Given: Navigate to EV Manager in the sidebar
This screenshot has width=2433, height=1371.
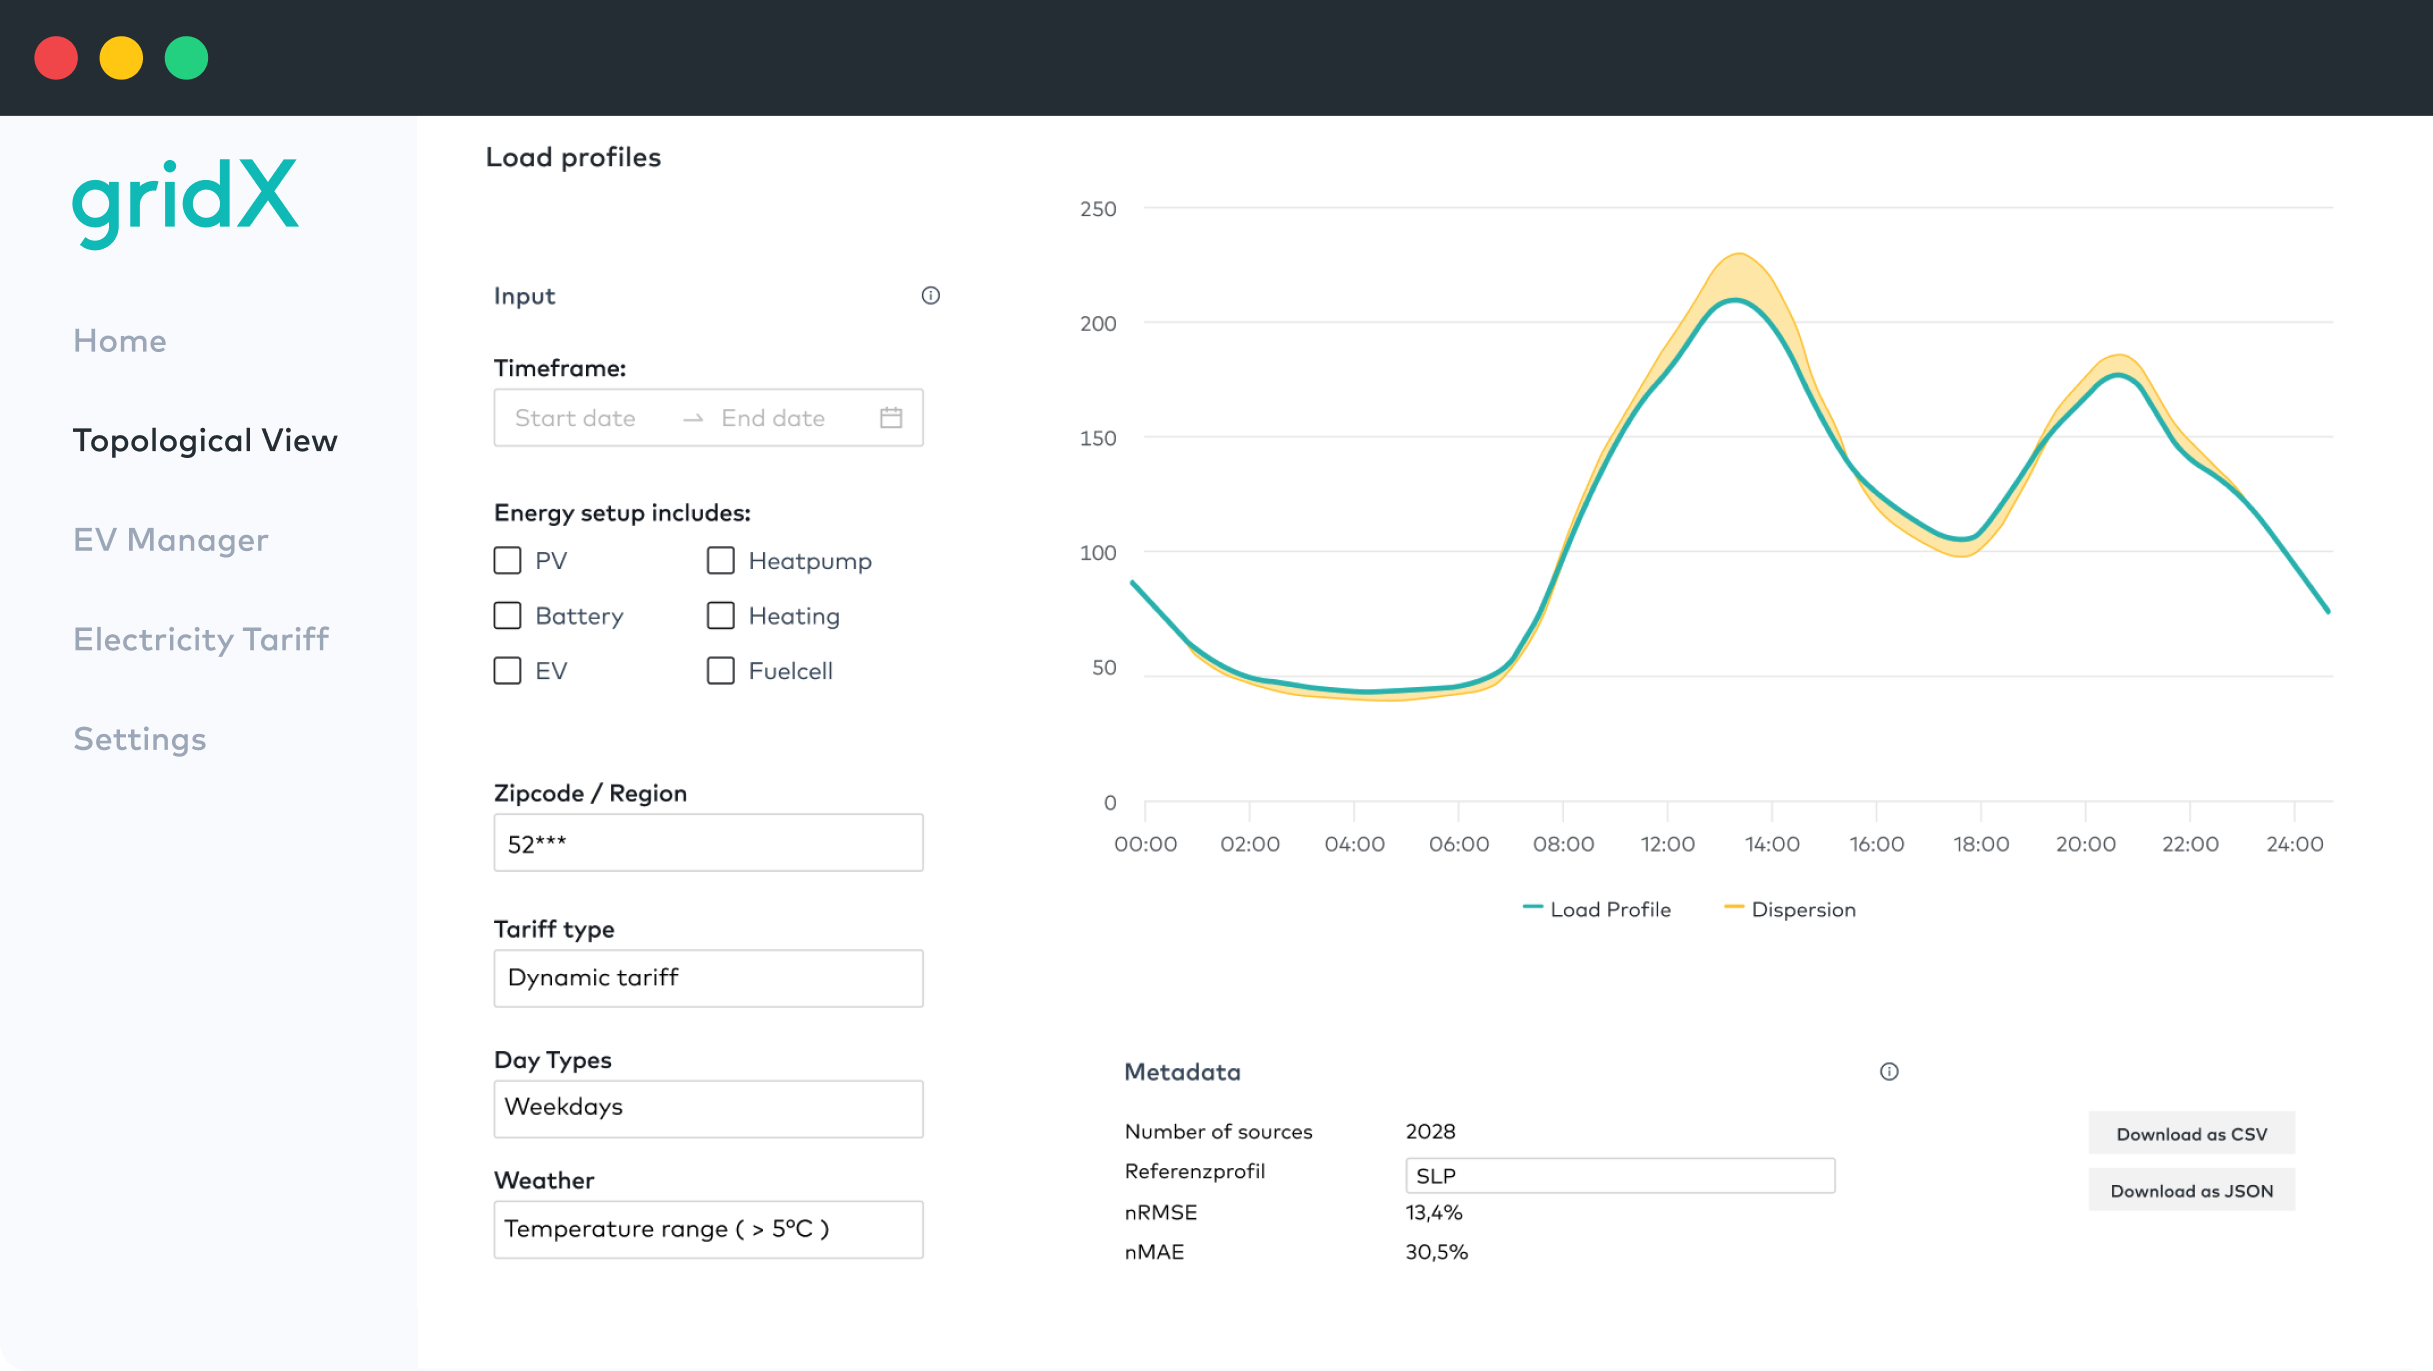Looking at the screenshot, I should 171,539.
